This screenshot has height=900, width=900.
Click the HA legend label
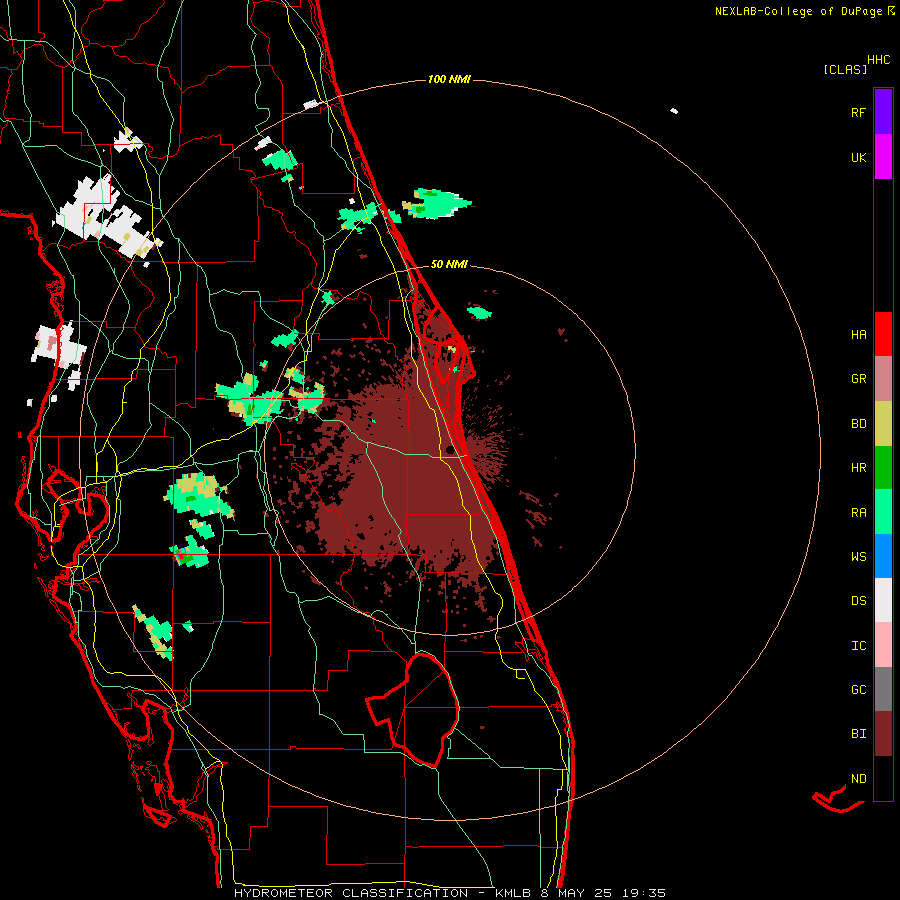tap(858, 335)
